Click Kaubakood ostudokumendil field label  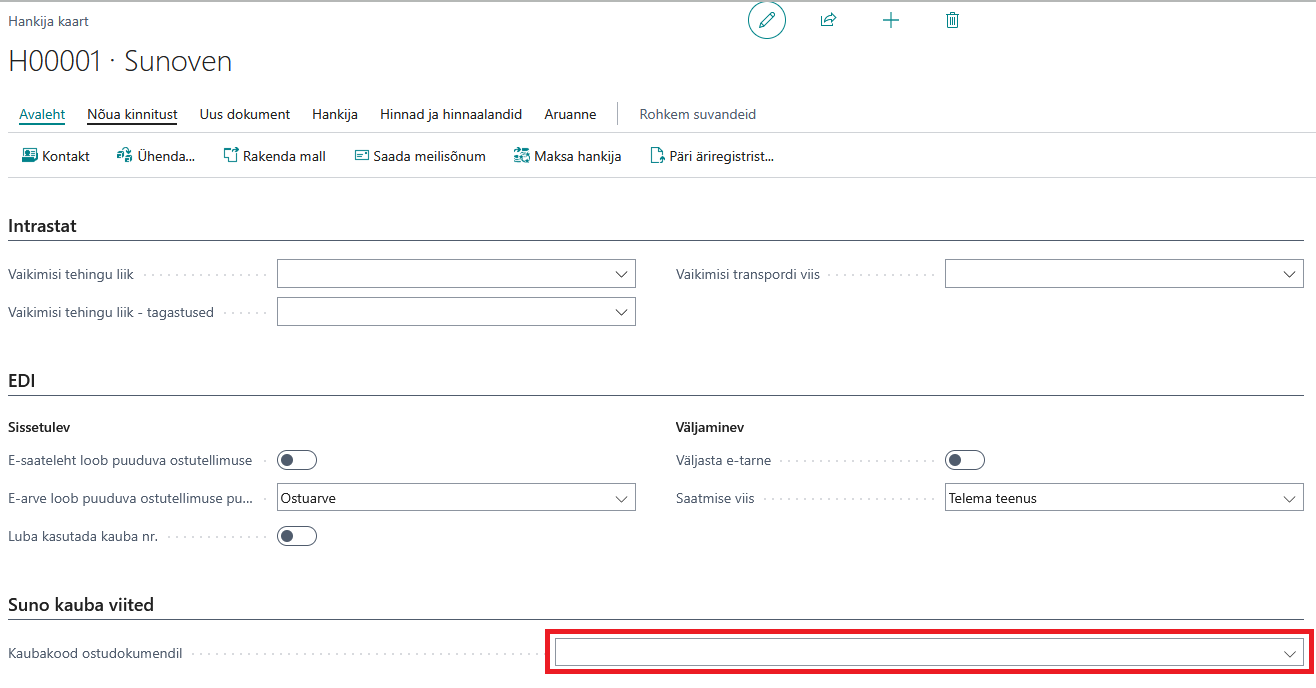click(x=95, y=653)
